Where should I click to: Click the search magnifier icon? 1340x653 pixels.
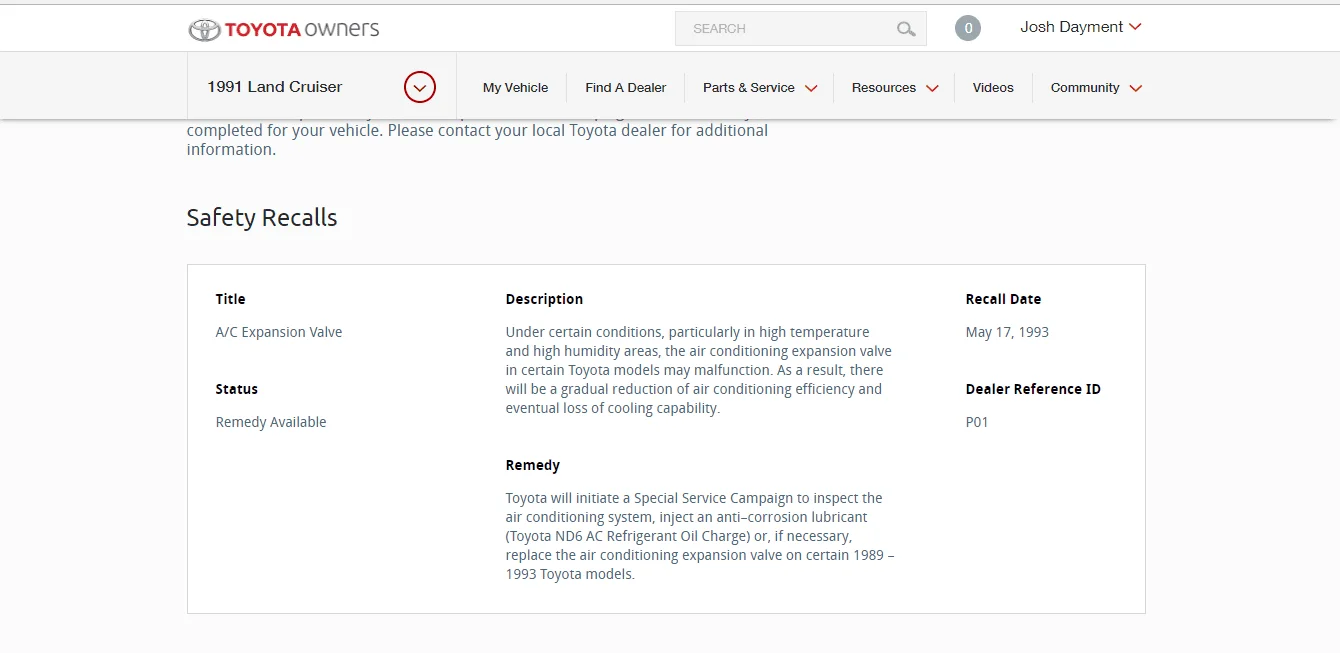(x=906, y=29)
